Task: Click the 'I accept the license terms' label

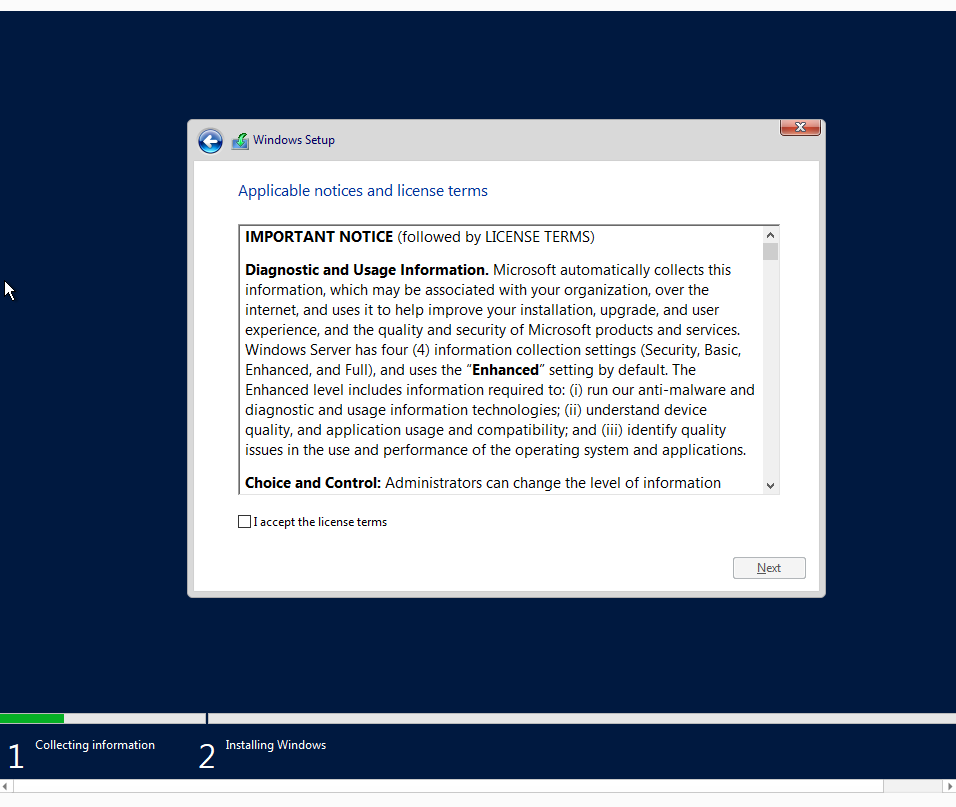Action: point(320,522)
